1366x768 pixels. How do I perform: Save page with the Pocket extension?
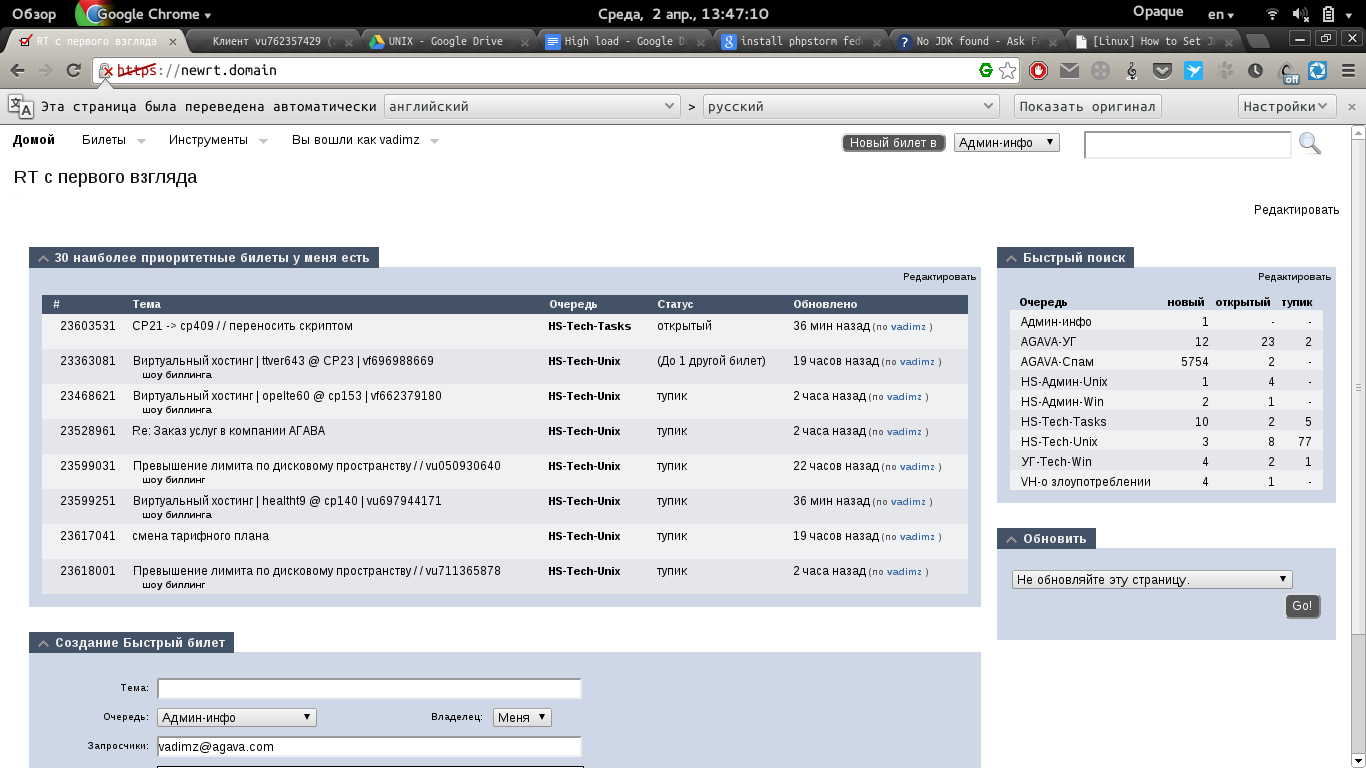click(1162, 71)
